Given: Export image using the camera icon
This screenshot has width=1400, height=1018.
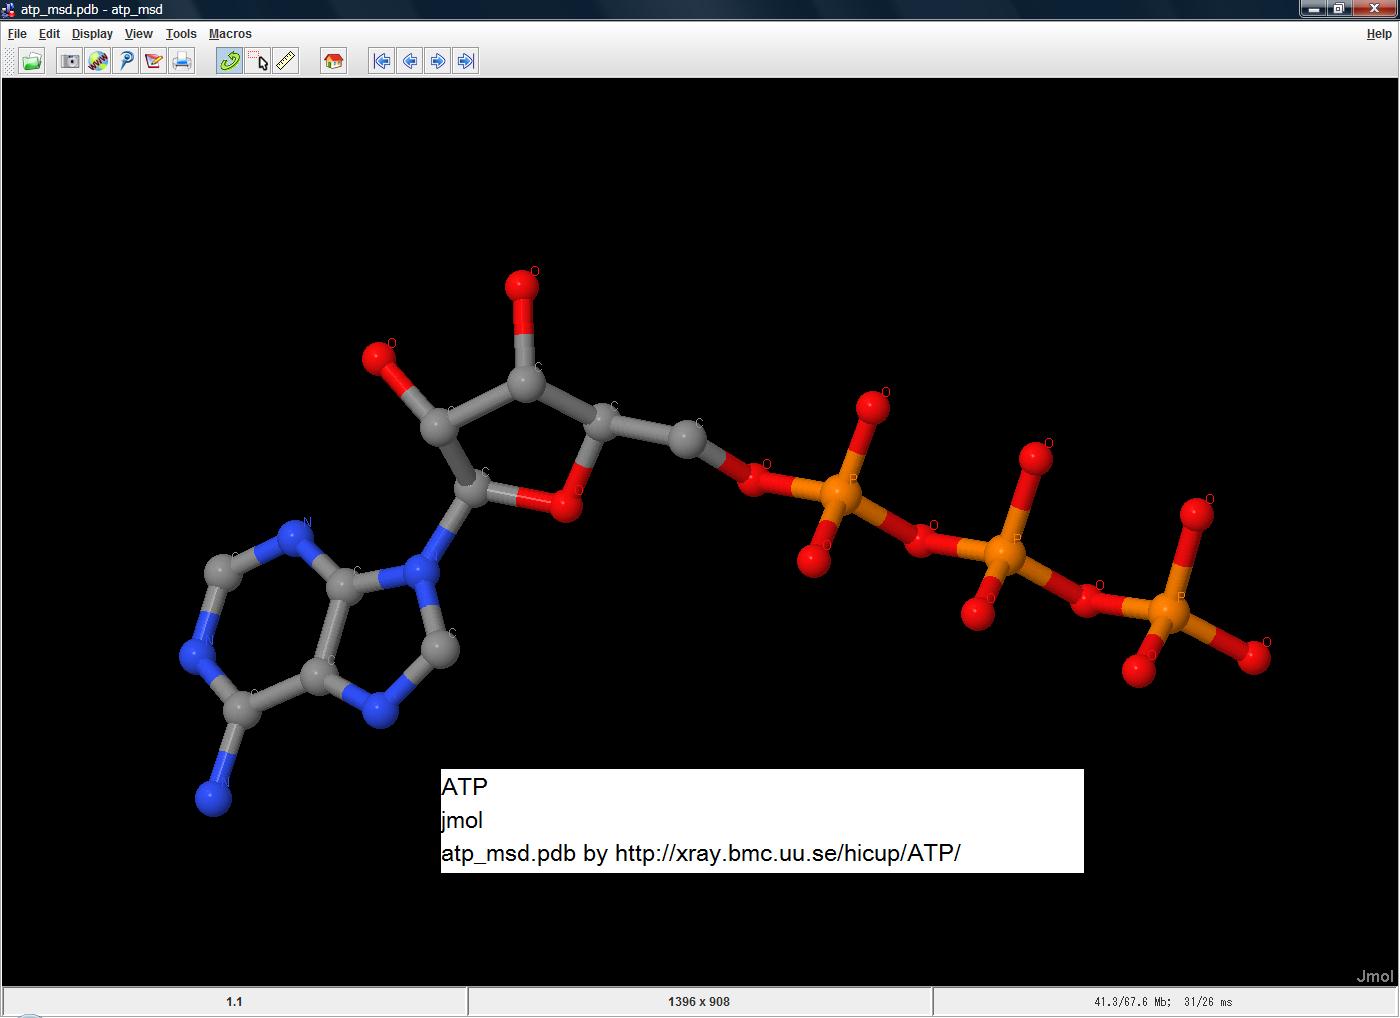Looking at the screenshot, I should [x=69, y=61].
